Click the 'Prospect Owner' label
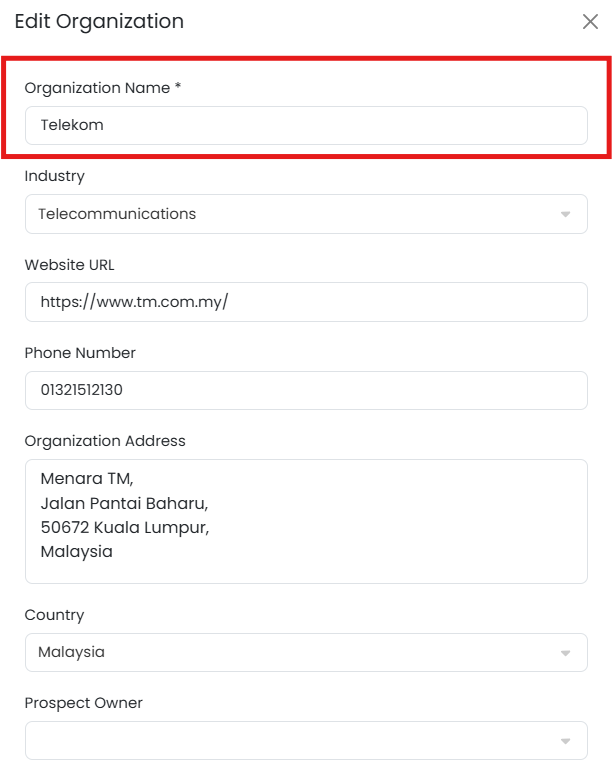This screenshot has height=767, width=612. pos(84,703)
